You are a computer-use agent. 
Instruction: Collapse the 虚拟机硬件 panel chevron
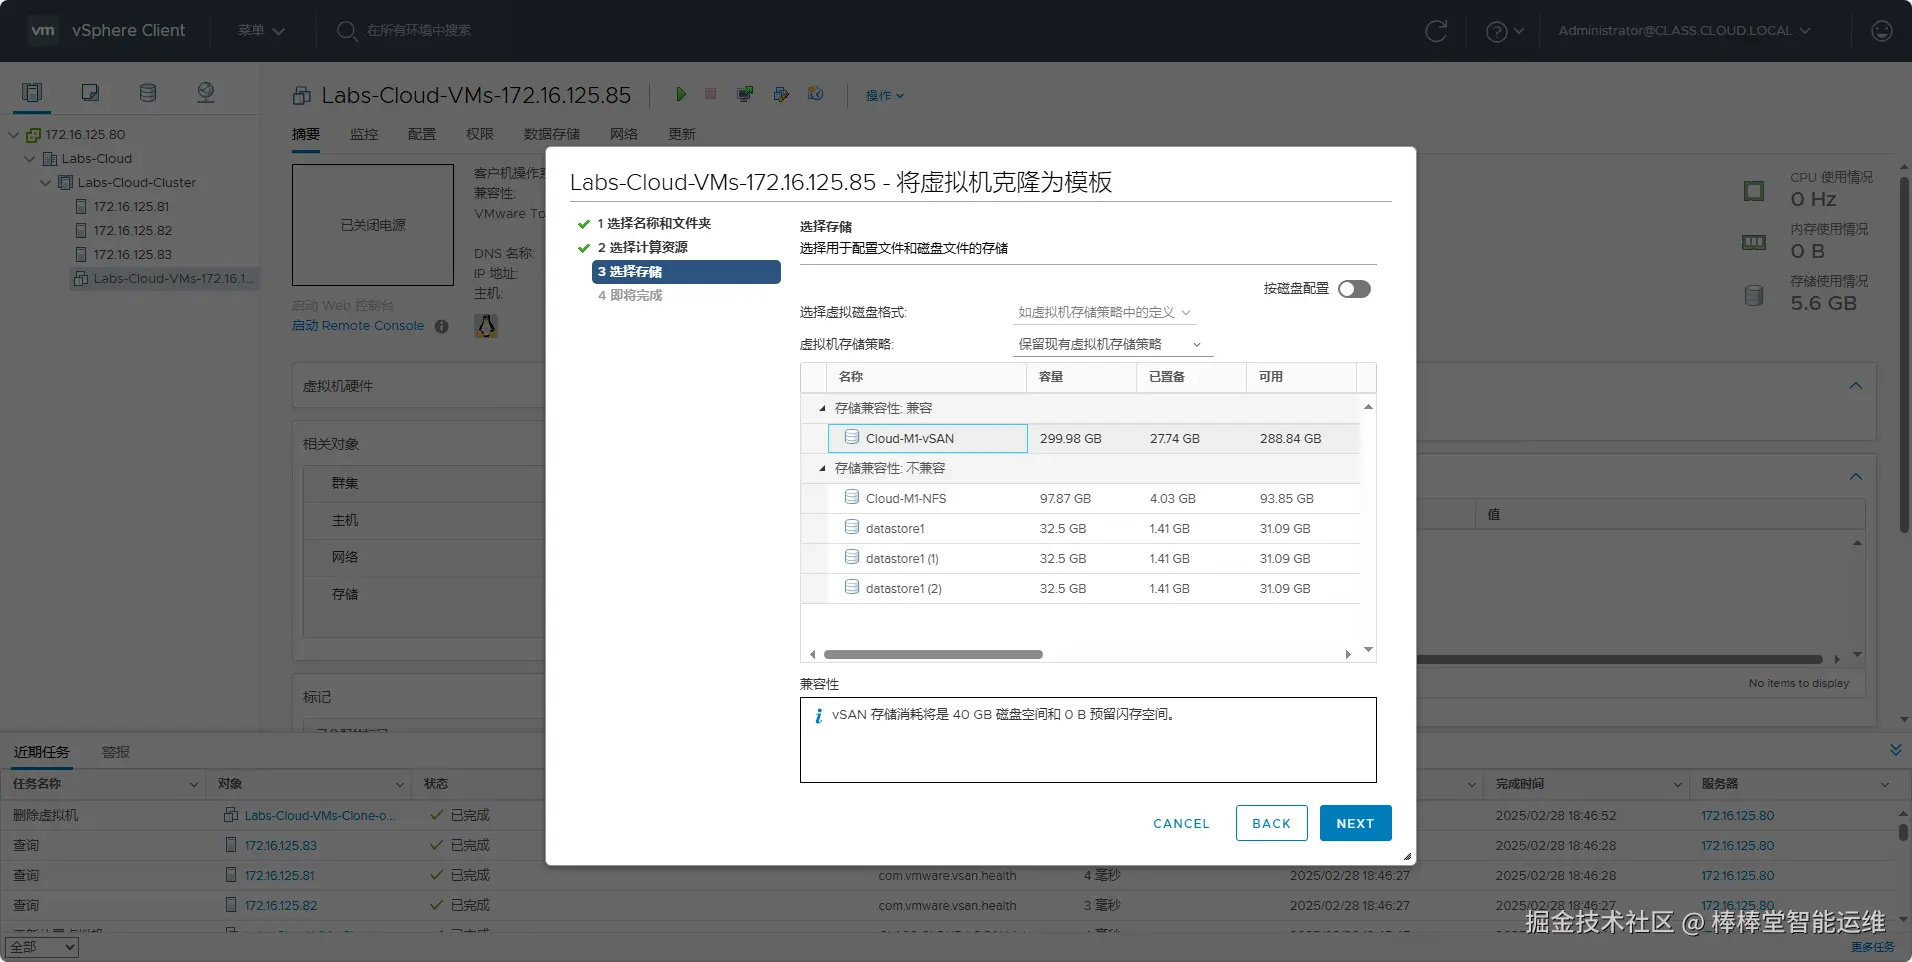pyautogui.click(x=1856, y=385)
